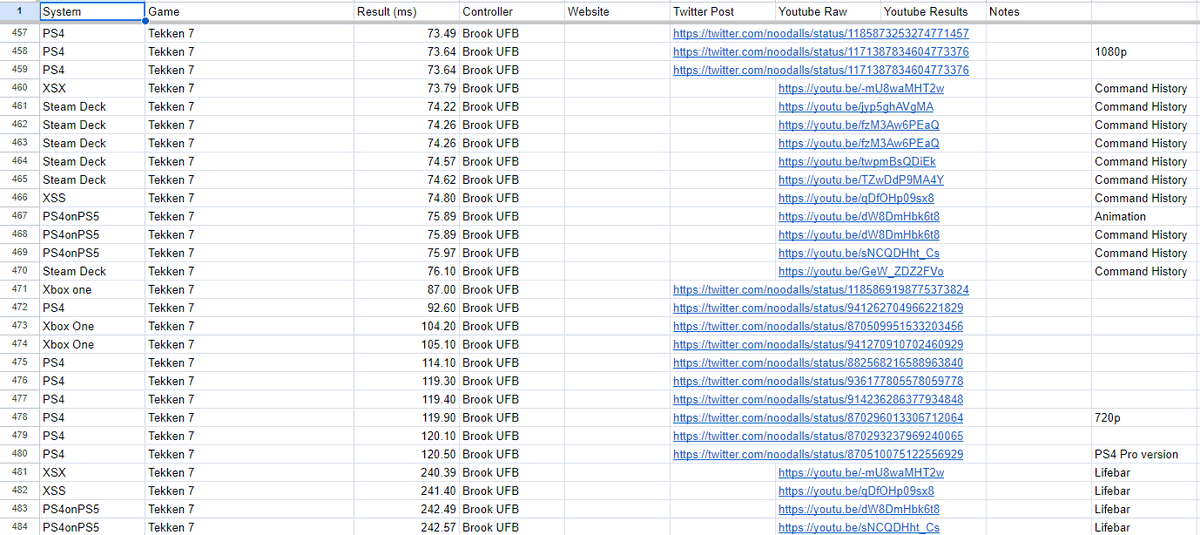Select the 720p notes cell

(1145, 418)
